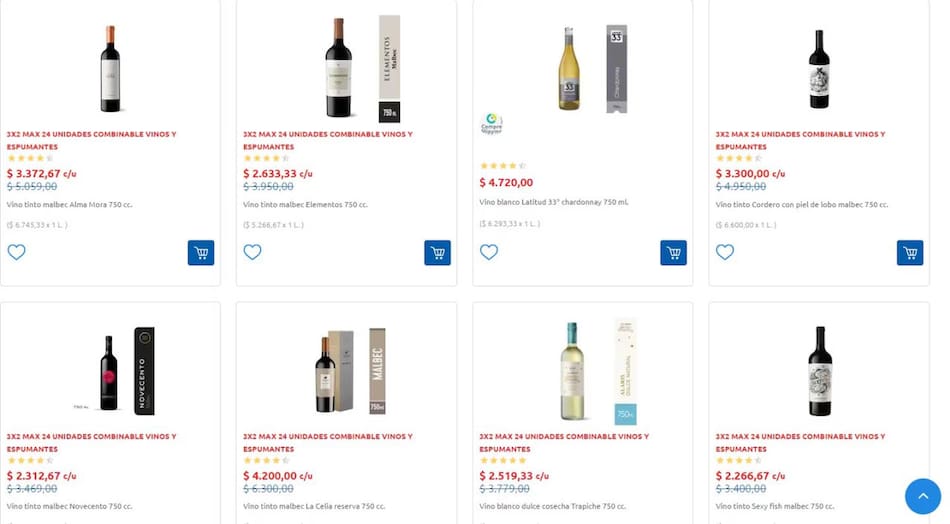The image size is (950, 524).
Task: View the Latitud 33° chardonnay bottle image
Action: coord(569,70)
